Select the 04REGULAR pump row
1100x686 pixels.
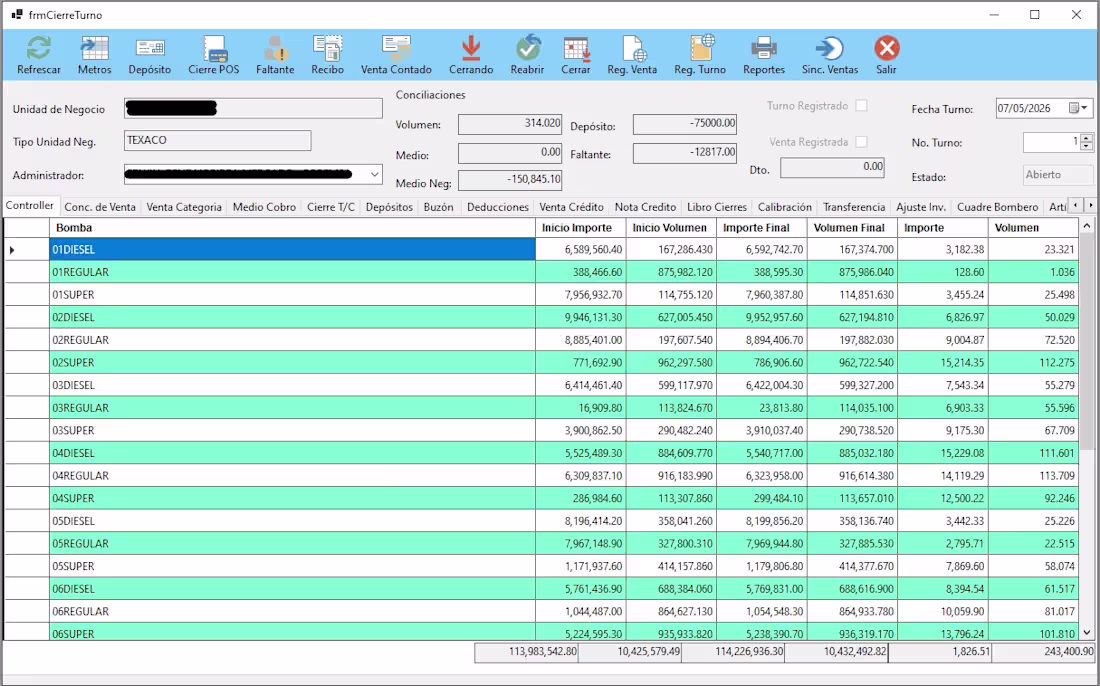pyautogui.click(x=542, y=476)
